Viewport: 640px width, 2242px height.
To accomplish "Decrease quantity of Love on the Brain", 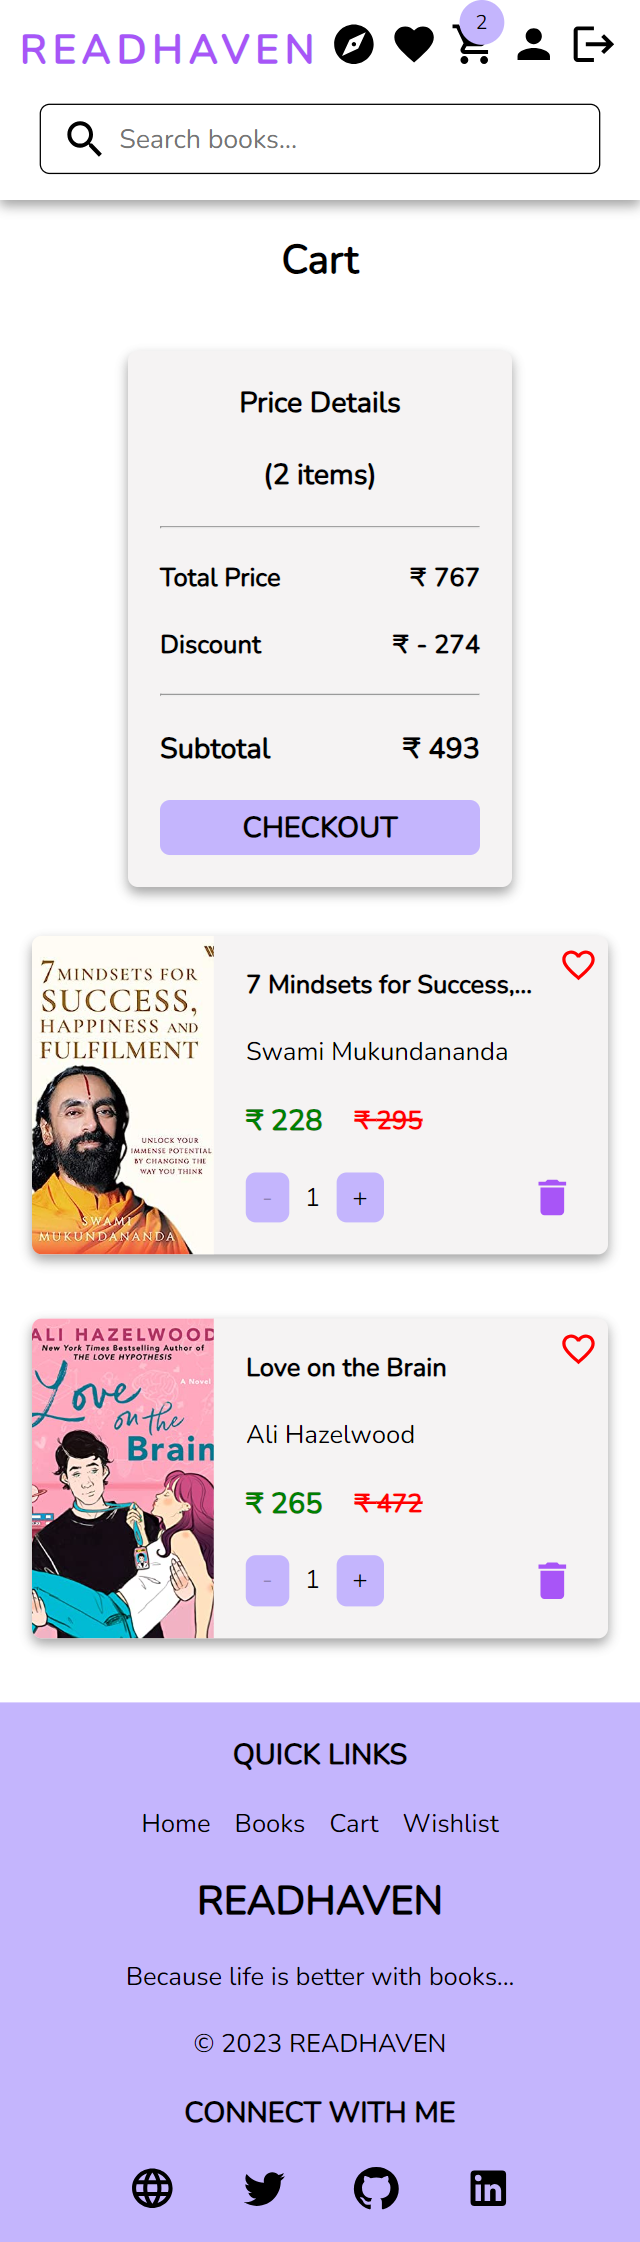I will coord(267,1580).
